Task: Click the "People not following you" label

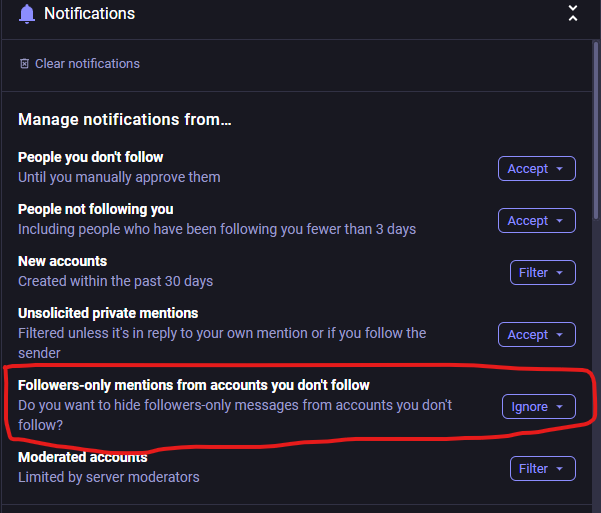Action: click(x=96, y=209)
